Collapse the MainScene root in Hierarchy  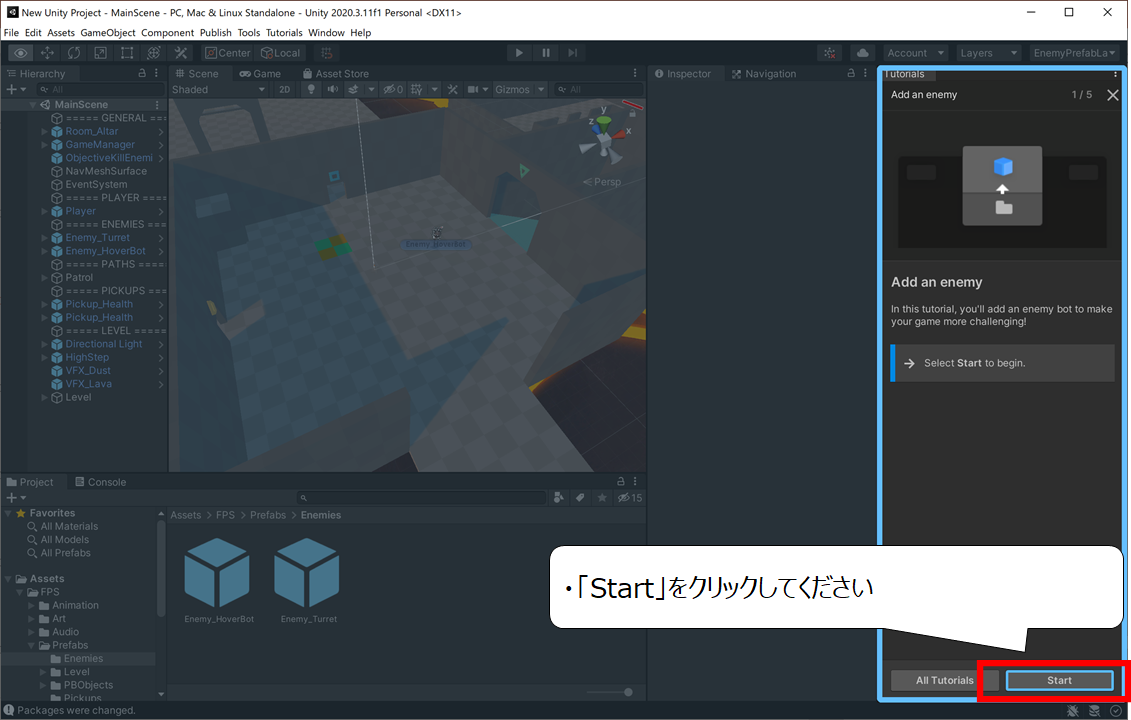pos(32,105)
